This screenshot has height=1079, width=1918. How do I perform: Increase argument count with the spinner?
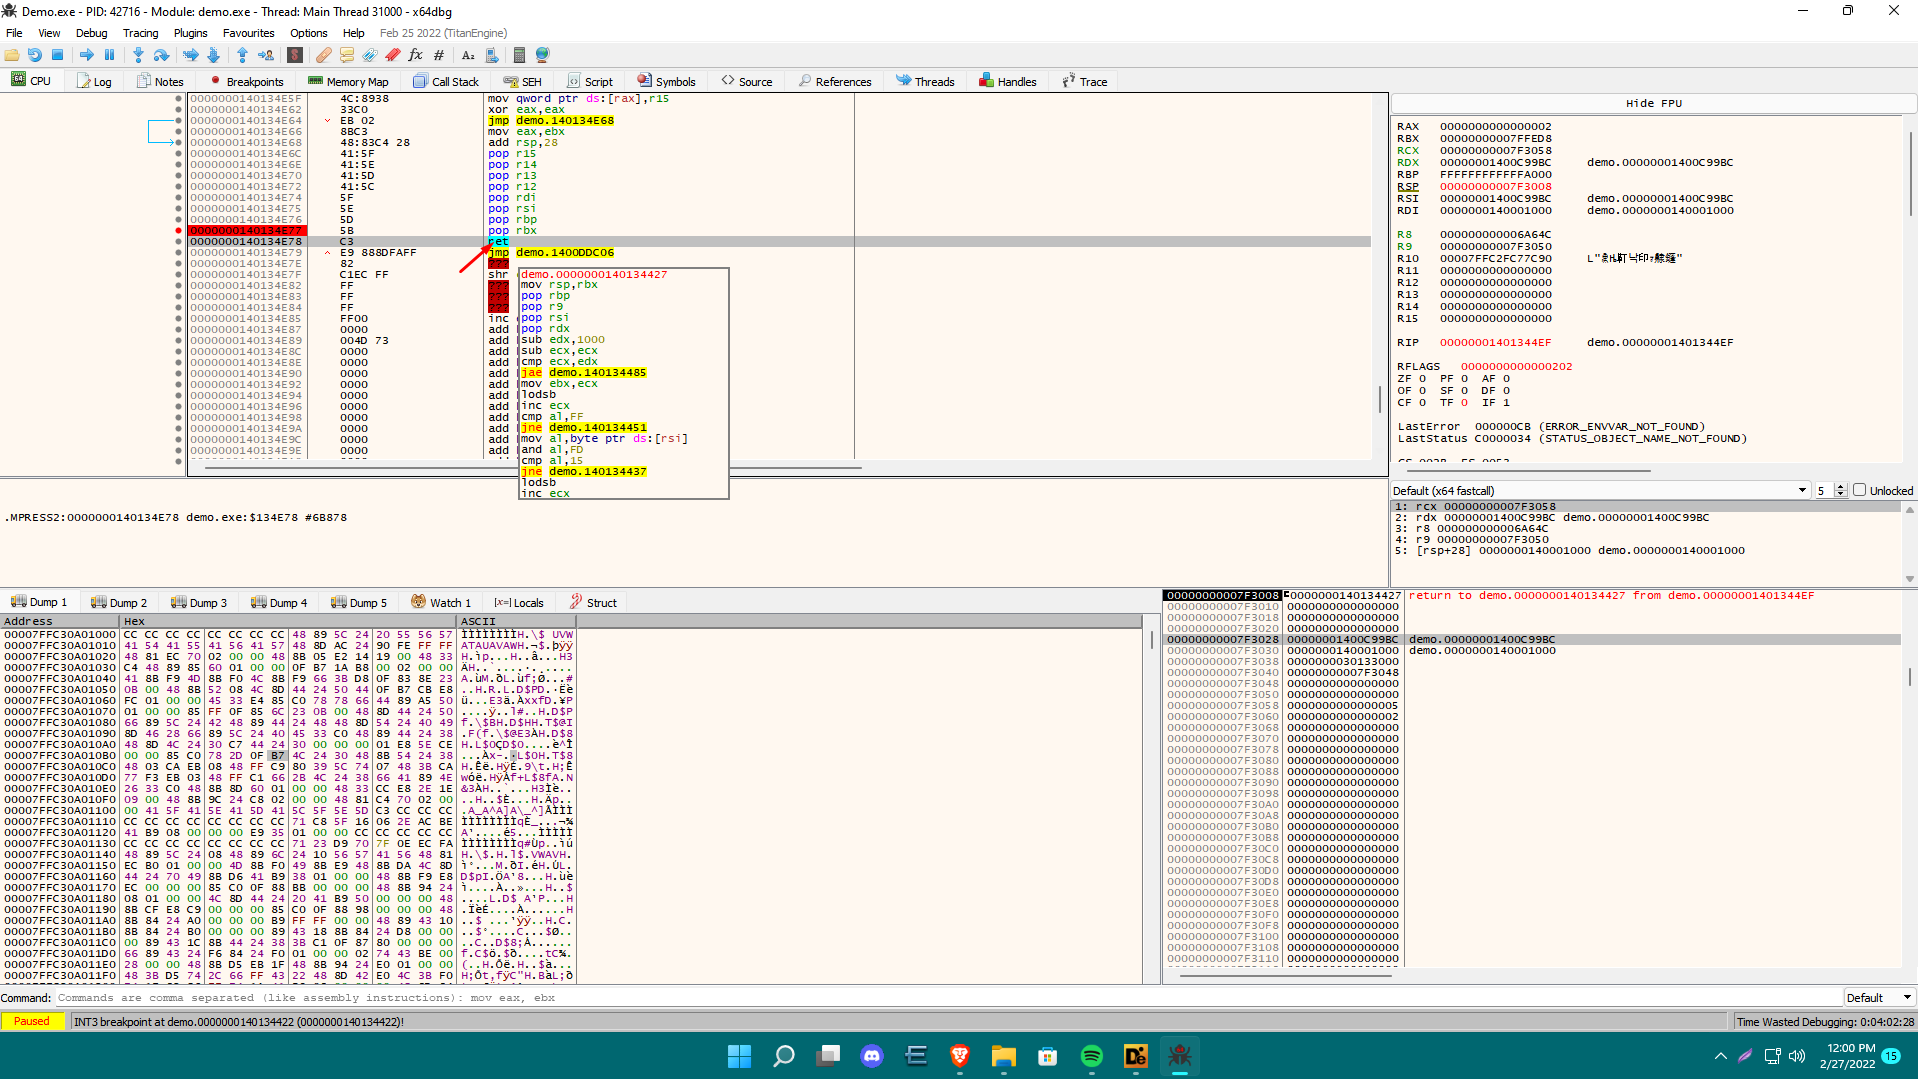(1841, 487)
